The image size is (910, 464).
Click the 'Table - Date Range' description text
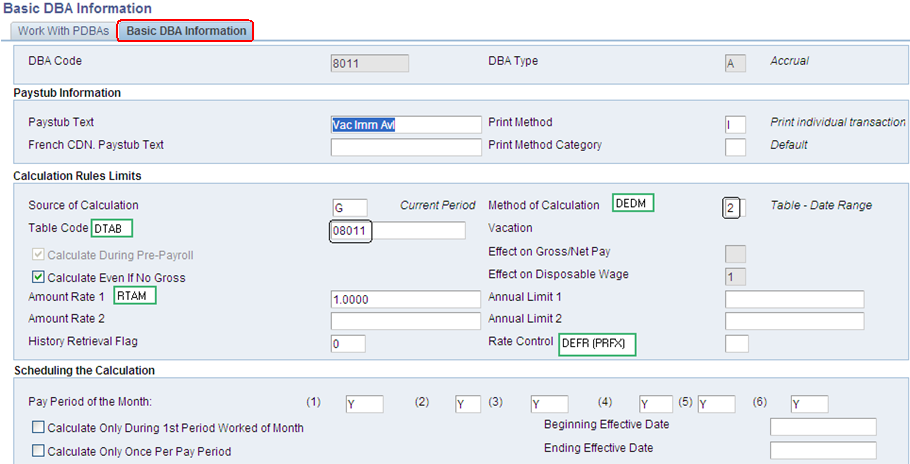tap(821, 205)
